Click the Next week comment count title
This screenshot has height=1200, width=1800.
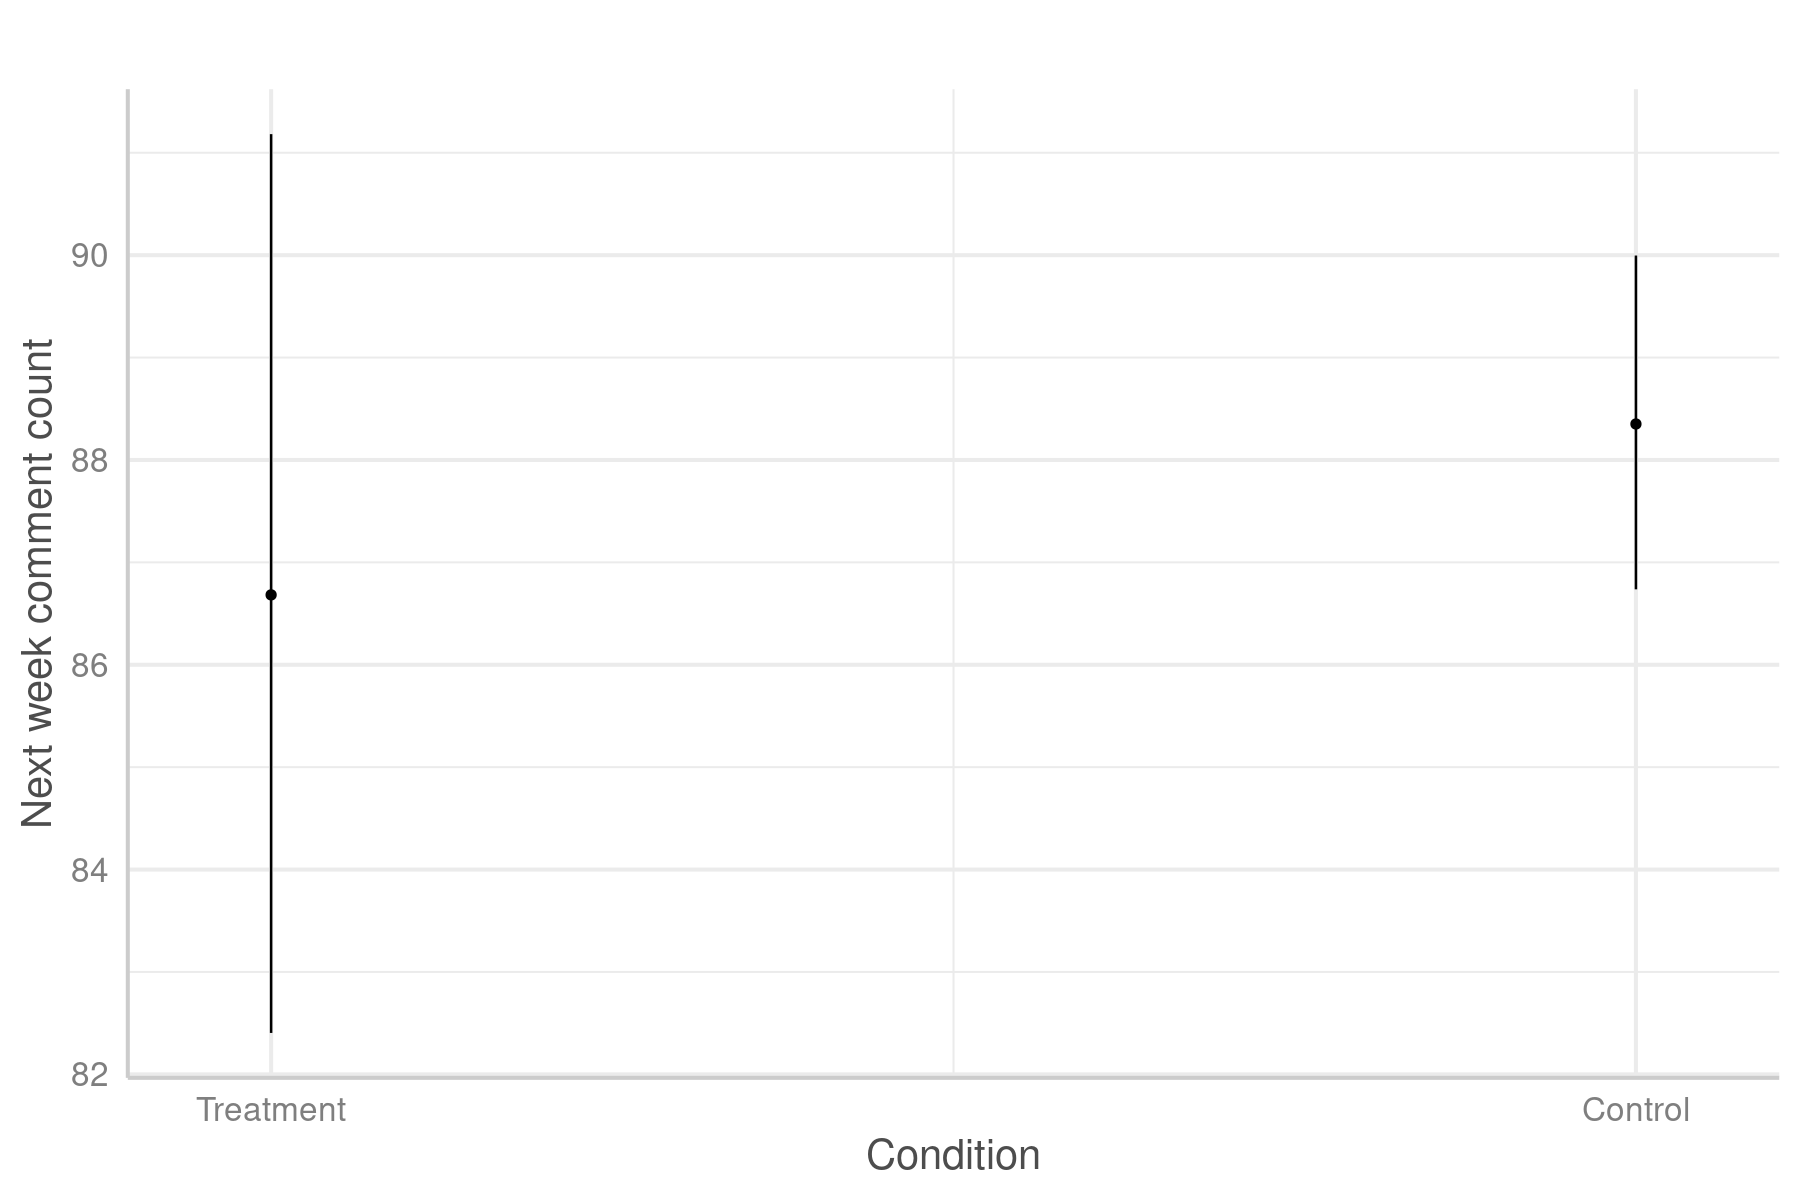point(38,583)
